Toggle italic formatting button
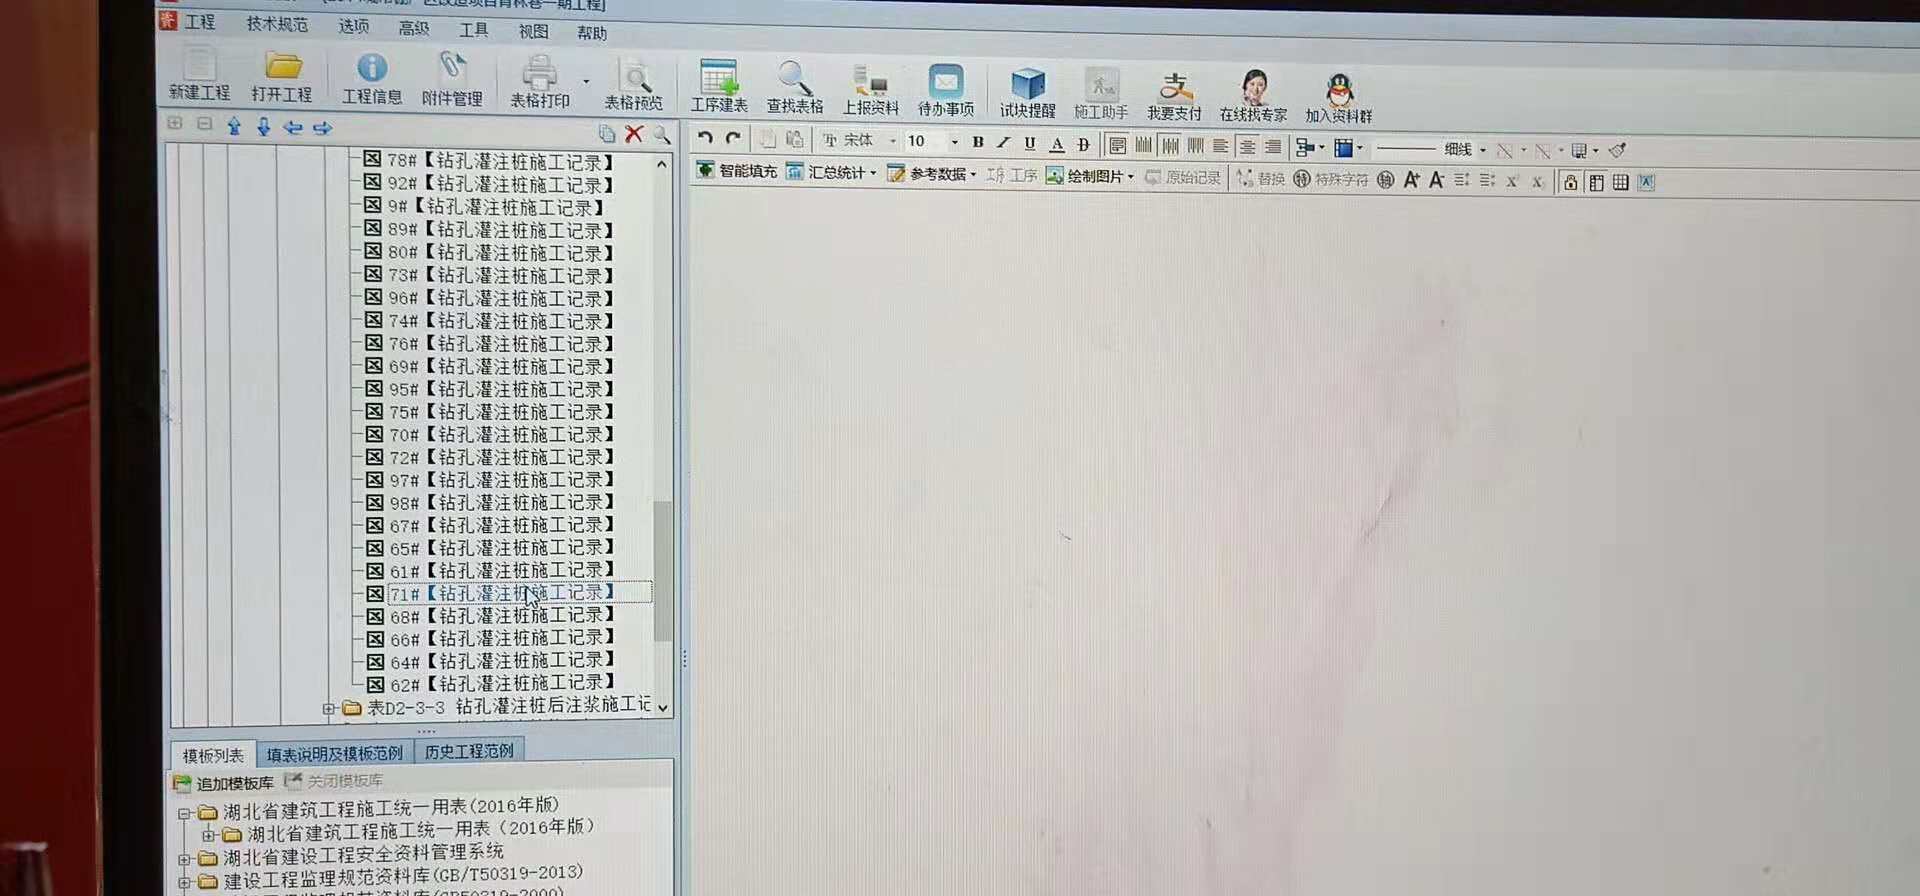Viewport: 1920px width, 896px height. coord(1003,143)
